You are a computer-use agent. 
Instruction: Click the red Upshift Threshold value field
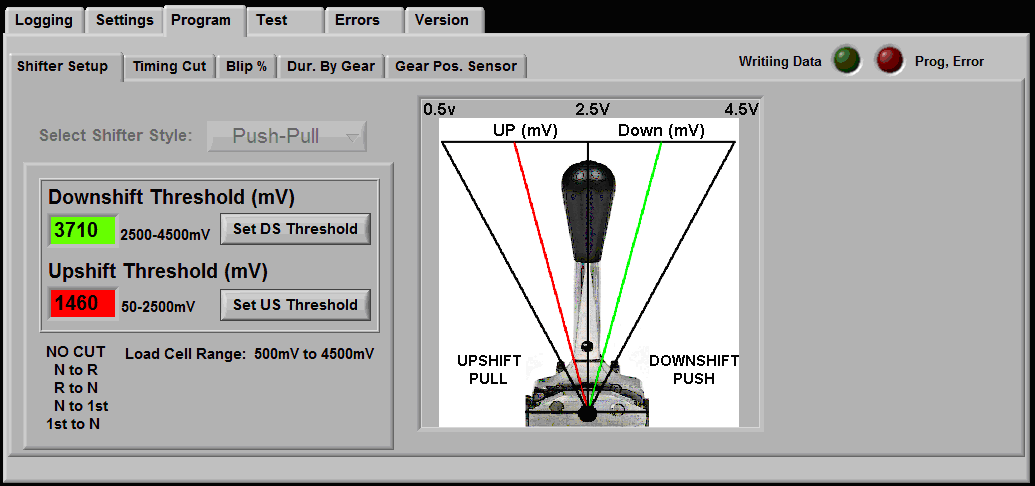83,303
